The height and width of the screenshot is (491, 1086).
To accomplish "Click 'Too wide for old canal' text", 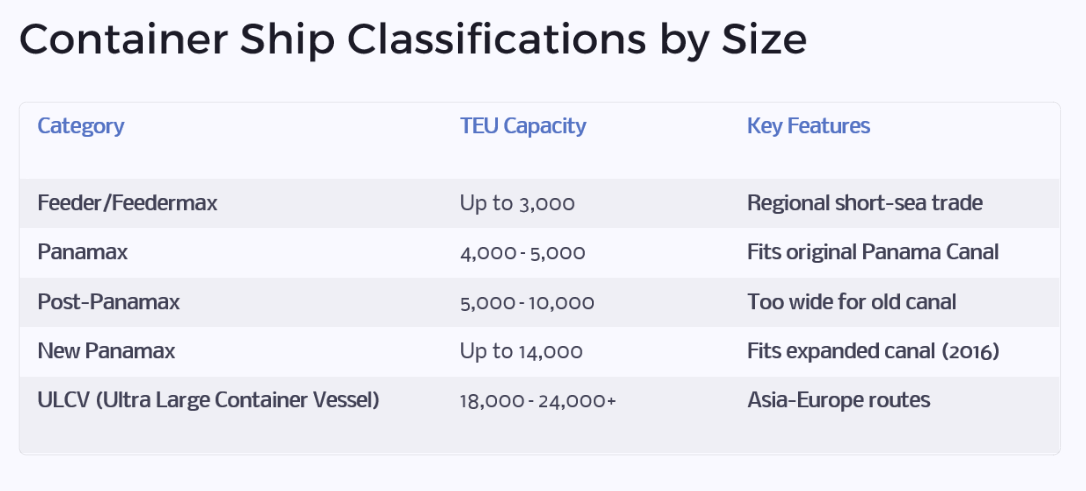I will (851, 302).
